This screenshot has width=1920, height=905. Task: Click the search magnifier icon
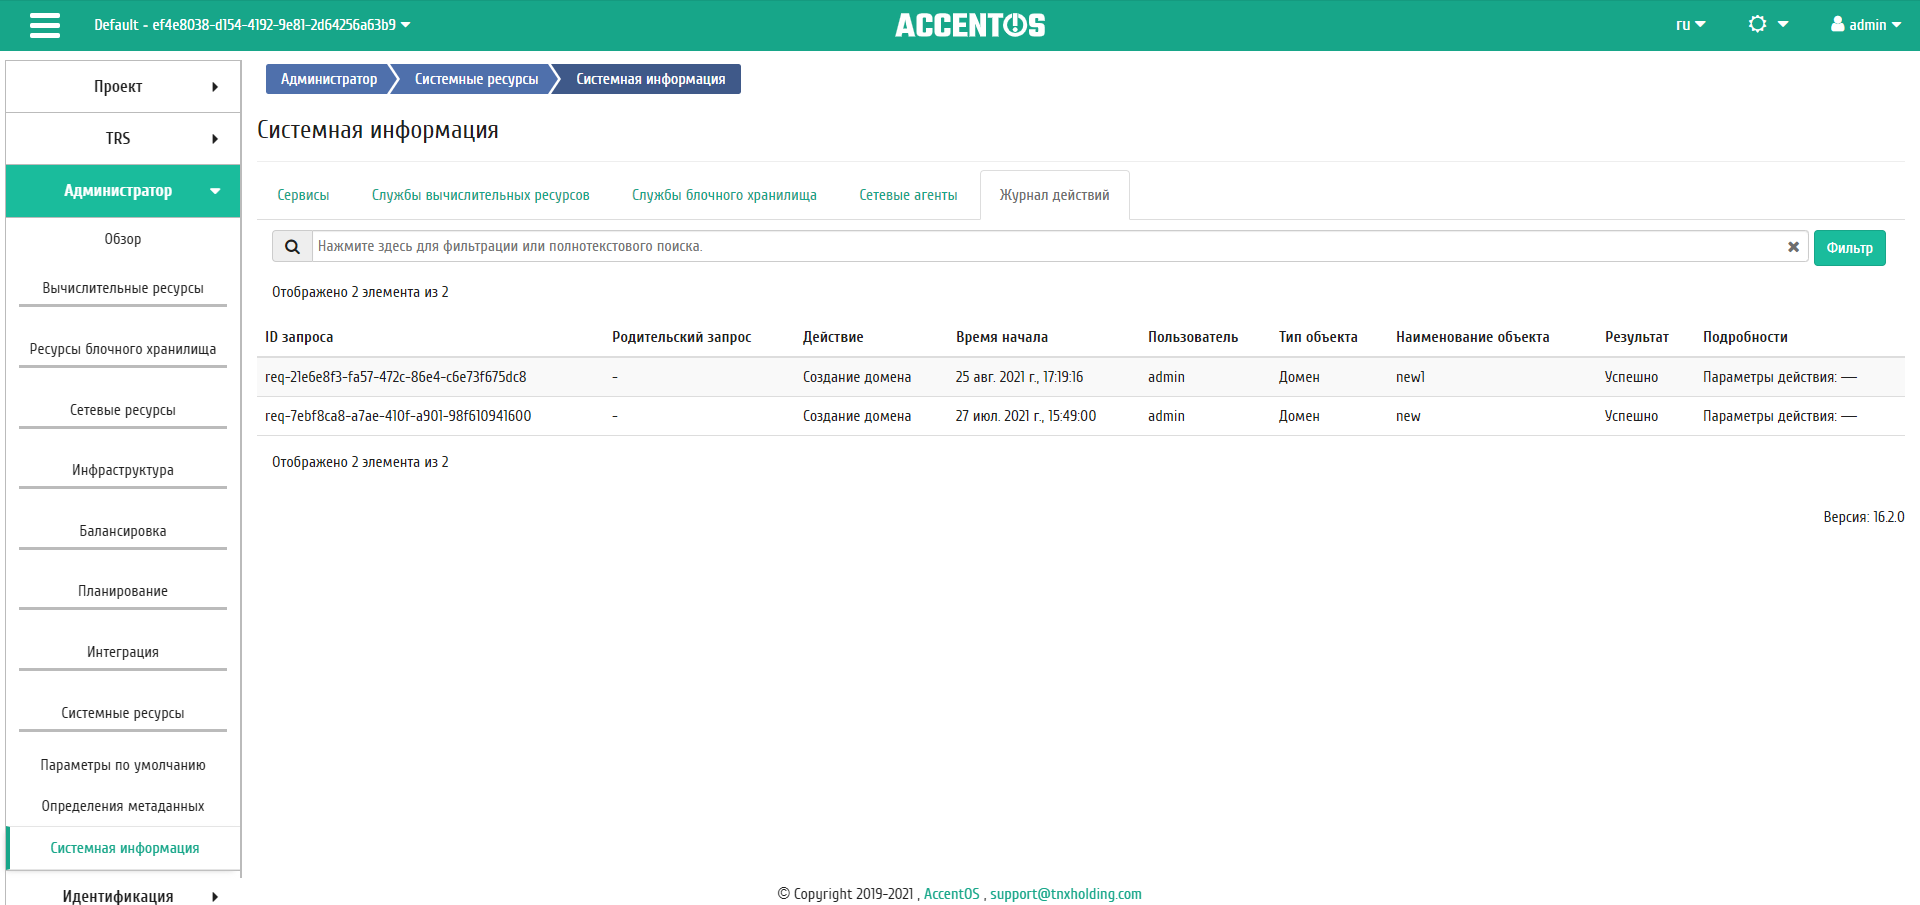coord(292,247)
